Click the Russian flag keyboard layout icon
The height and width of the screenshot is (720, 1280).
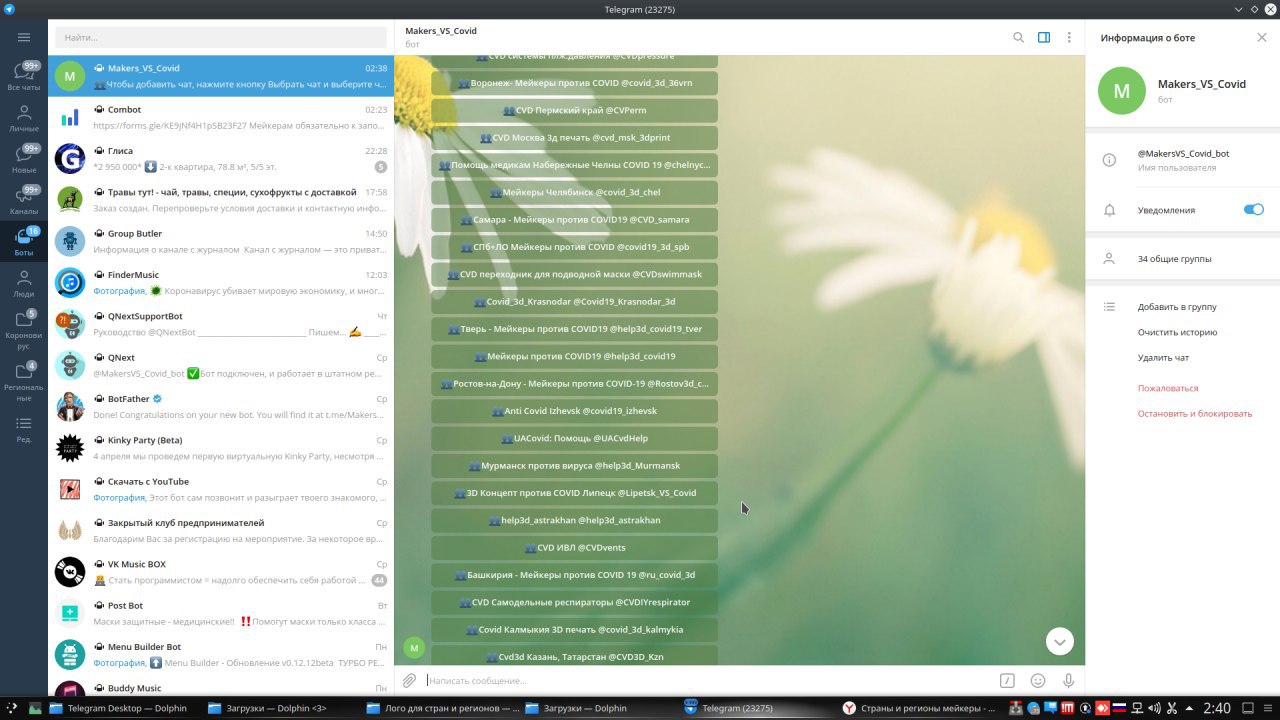pos(1118,708)
